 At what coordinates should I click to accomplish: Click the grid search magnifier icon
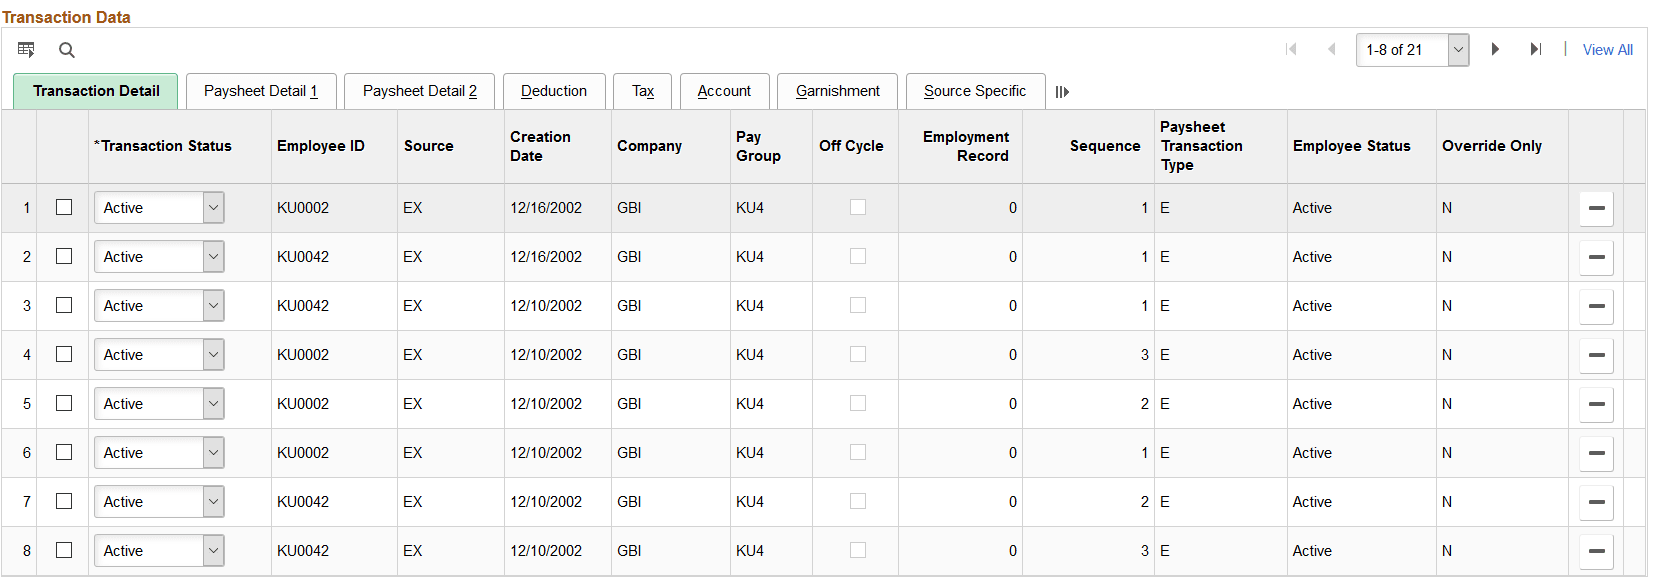[x=67, y=50]
